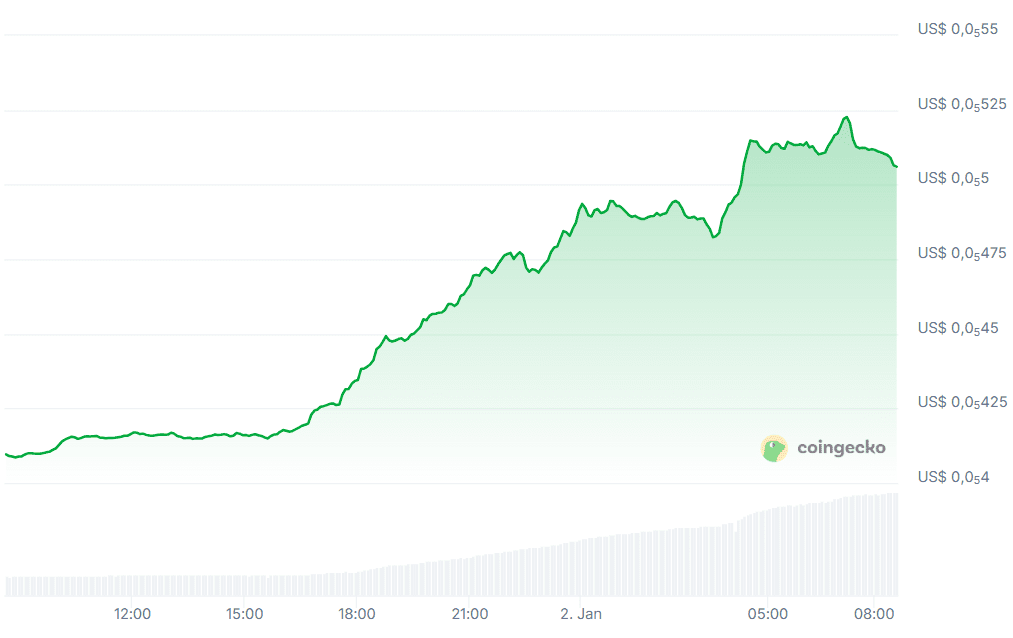
Task: Click the US$ 0,0₅425 price axis label
Action: pyautogui.click(x=961, y=403)
